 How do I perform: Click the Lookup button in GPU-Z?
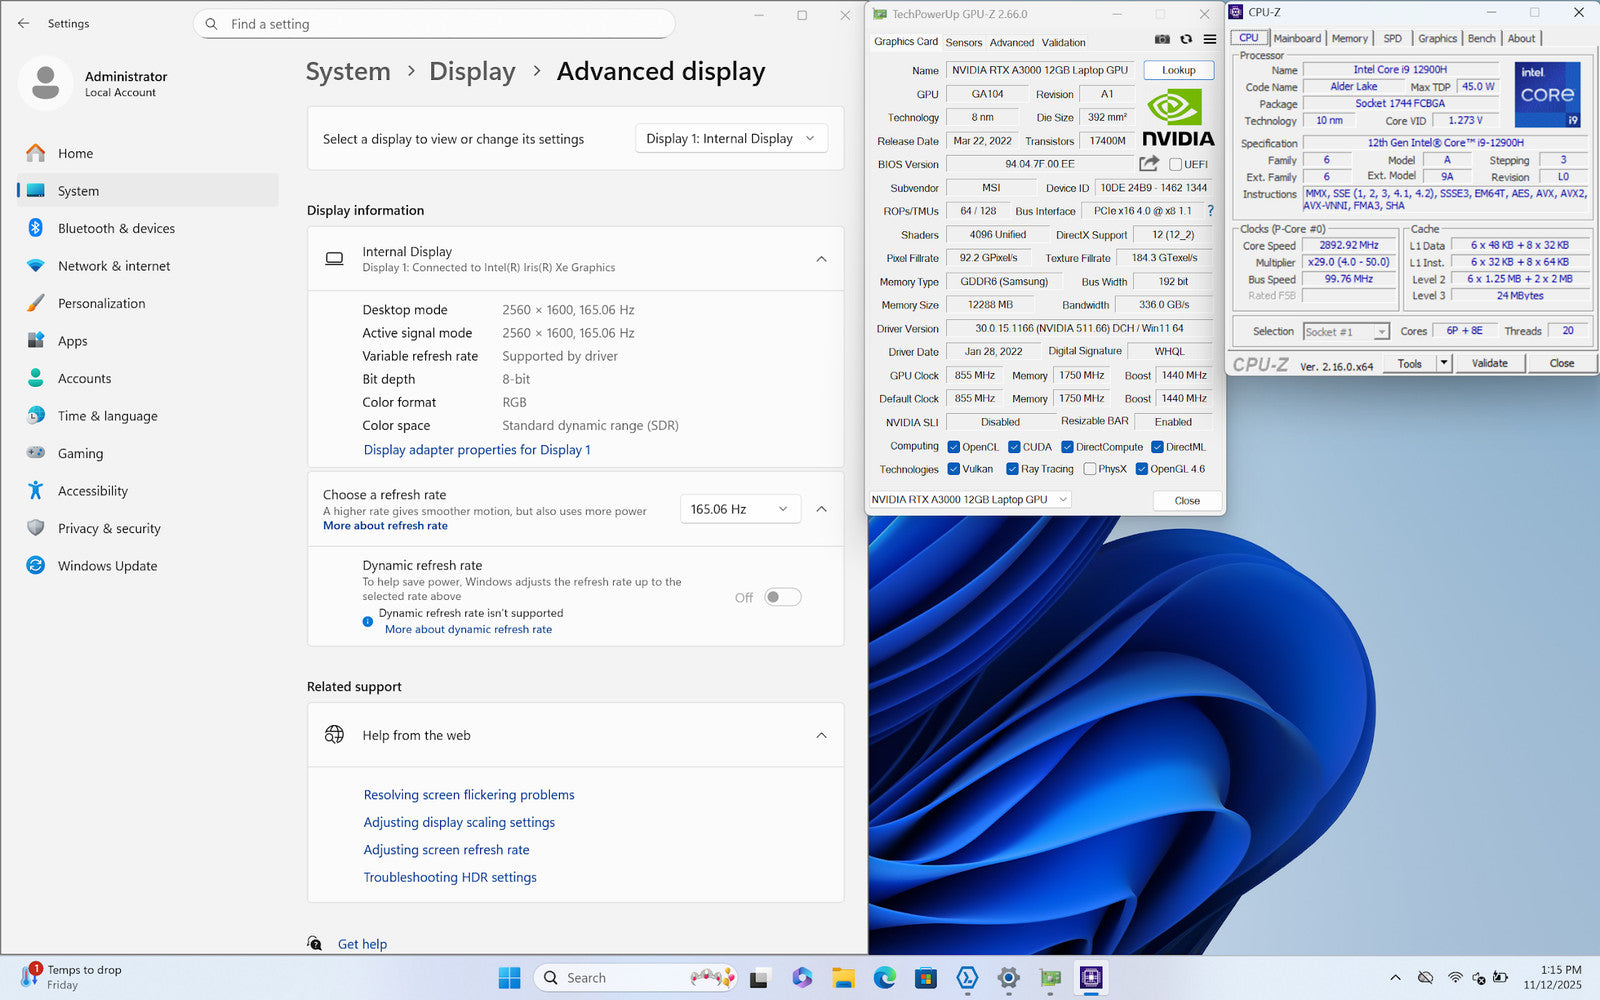[x=1178, y=70]
